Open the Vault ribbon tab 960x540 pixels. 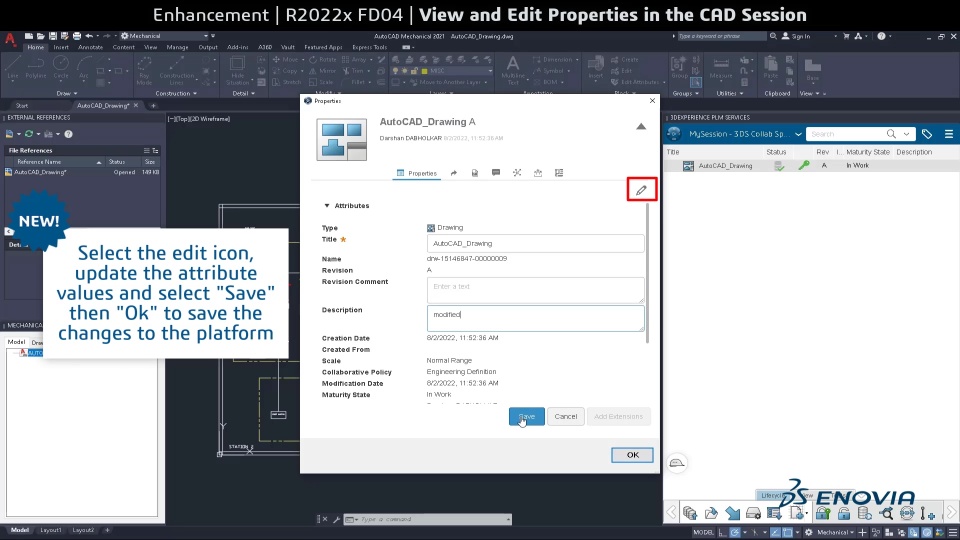coord(288,47)
